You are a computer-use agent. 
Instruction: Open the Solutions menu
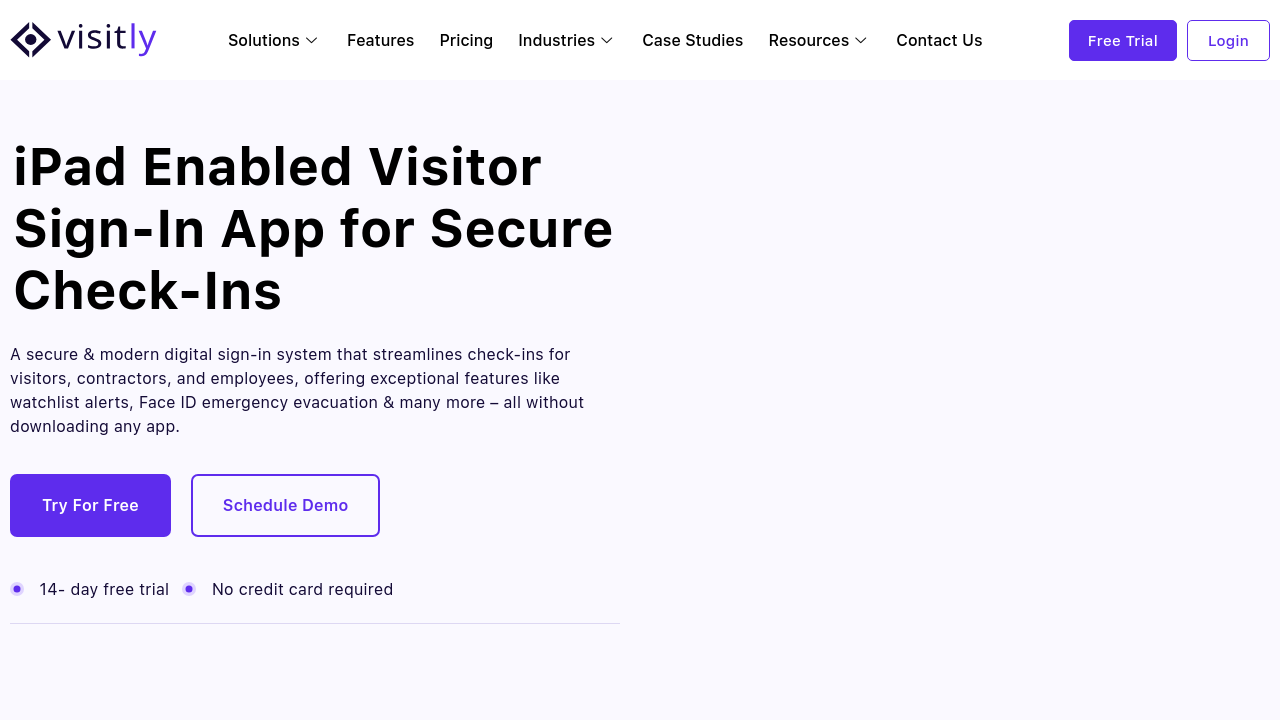click(264, 40)
